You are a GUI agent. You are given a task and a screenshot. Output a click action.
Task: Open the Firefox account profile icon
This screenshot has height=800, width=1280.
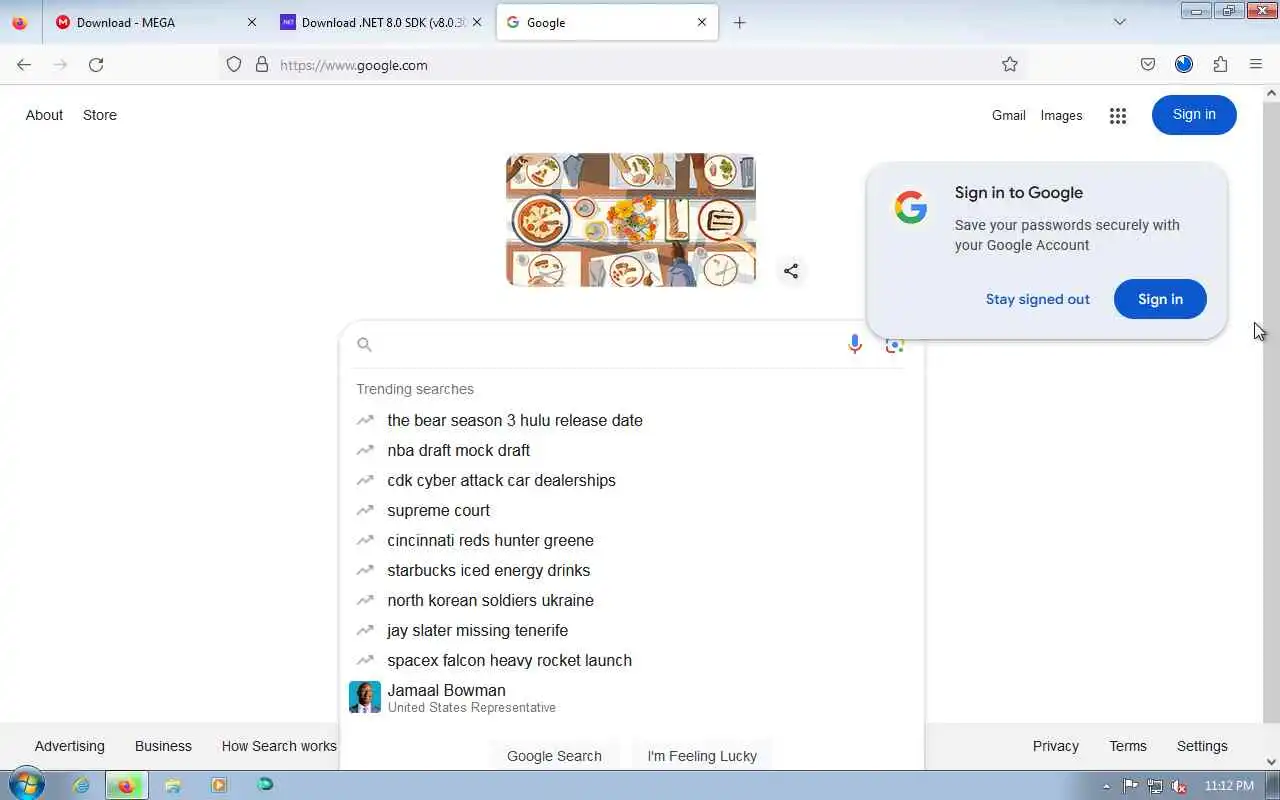pos(1184,64)
